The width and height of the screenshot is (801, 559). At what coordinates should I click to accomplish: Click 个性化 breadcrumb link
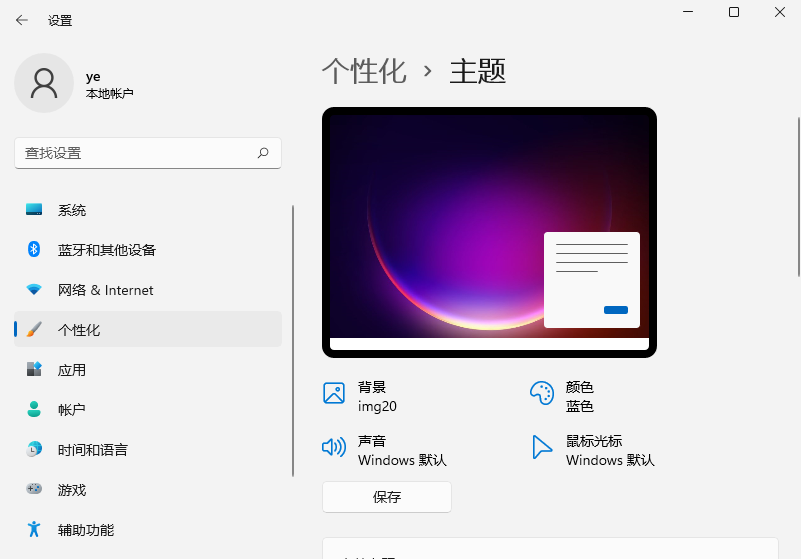[x=364, y=71]
